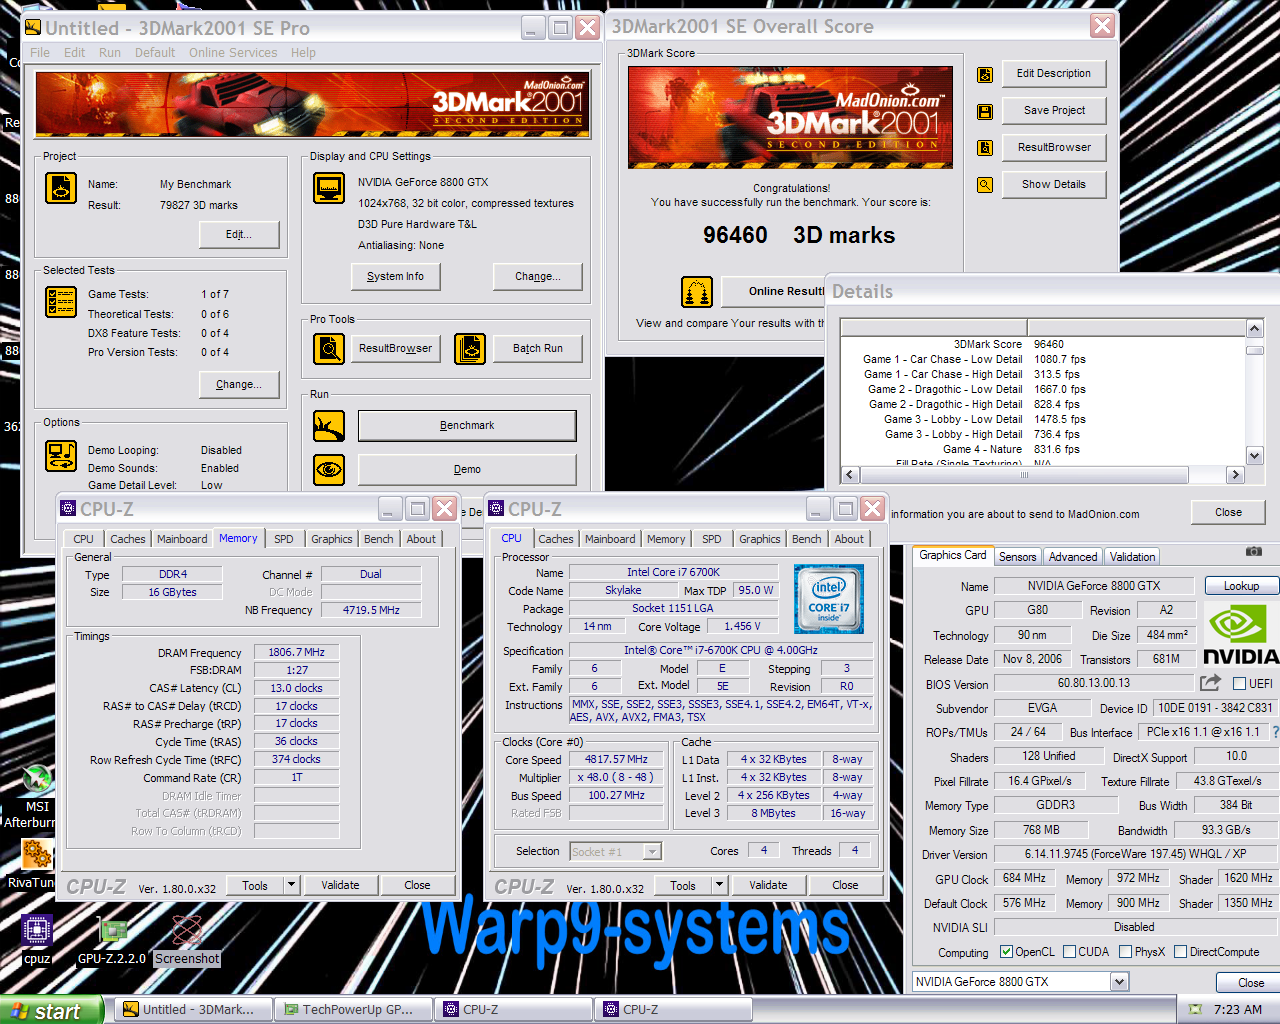Click the Options icon in 3DMark
This screenshot has width=1280, height=1024.
pos(61,456)
